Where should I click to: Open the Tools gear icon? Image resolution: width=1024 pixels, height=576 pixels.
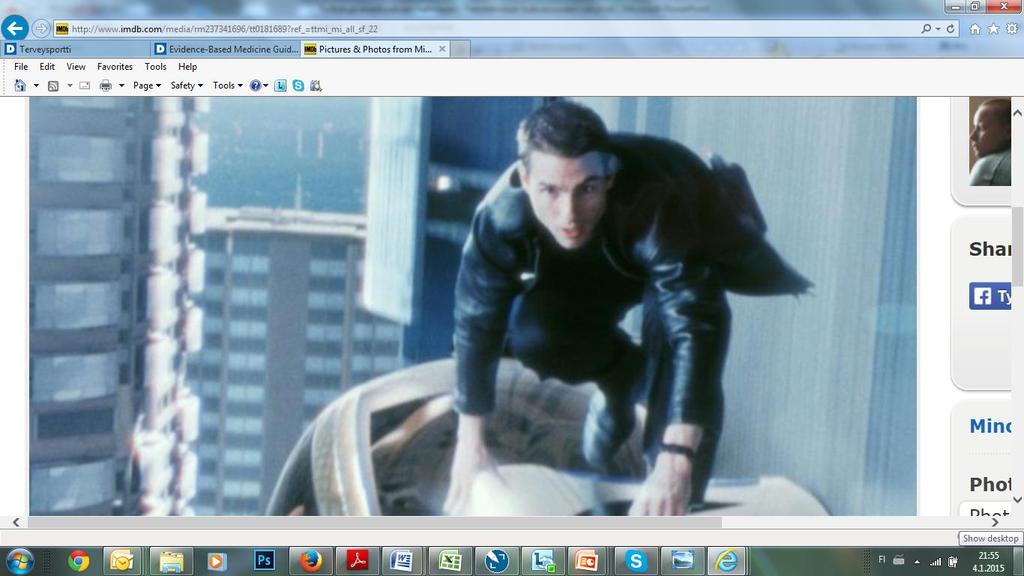[1012, 29]
